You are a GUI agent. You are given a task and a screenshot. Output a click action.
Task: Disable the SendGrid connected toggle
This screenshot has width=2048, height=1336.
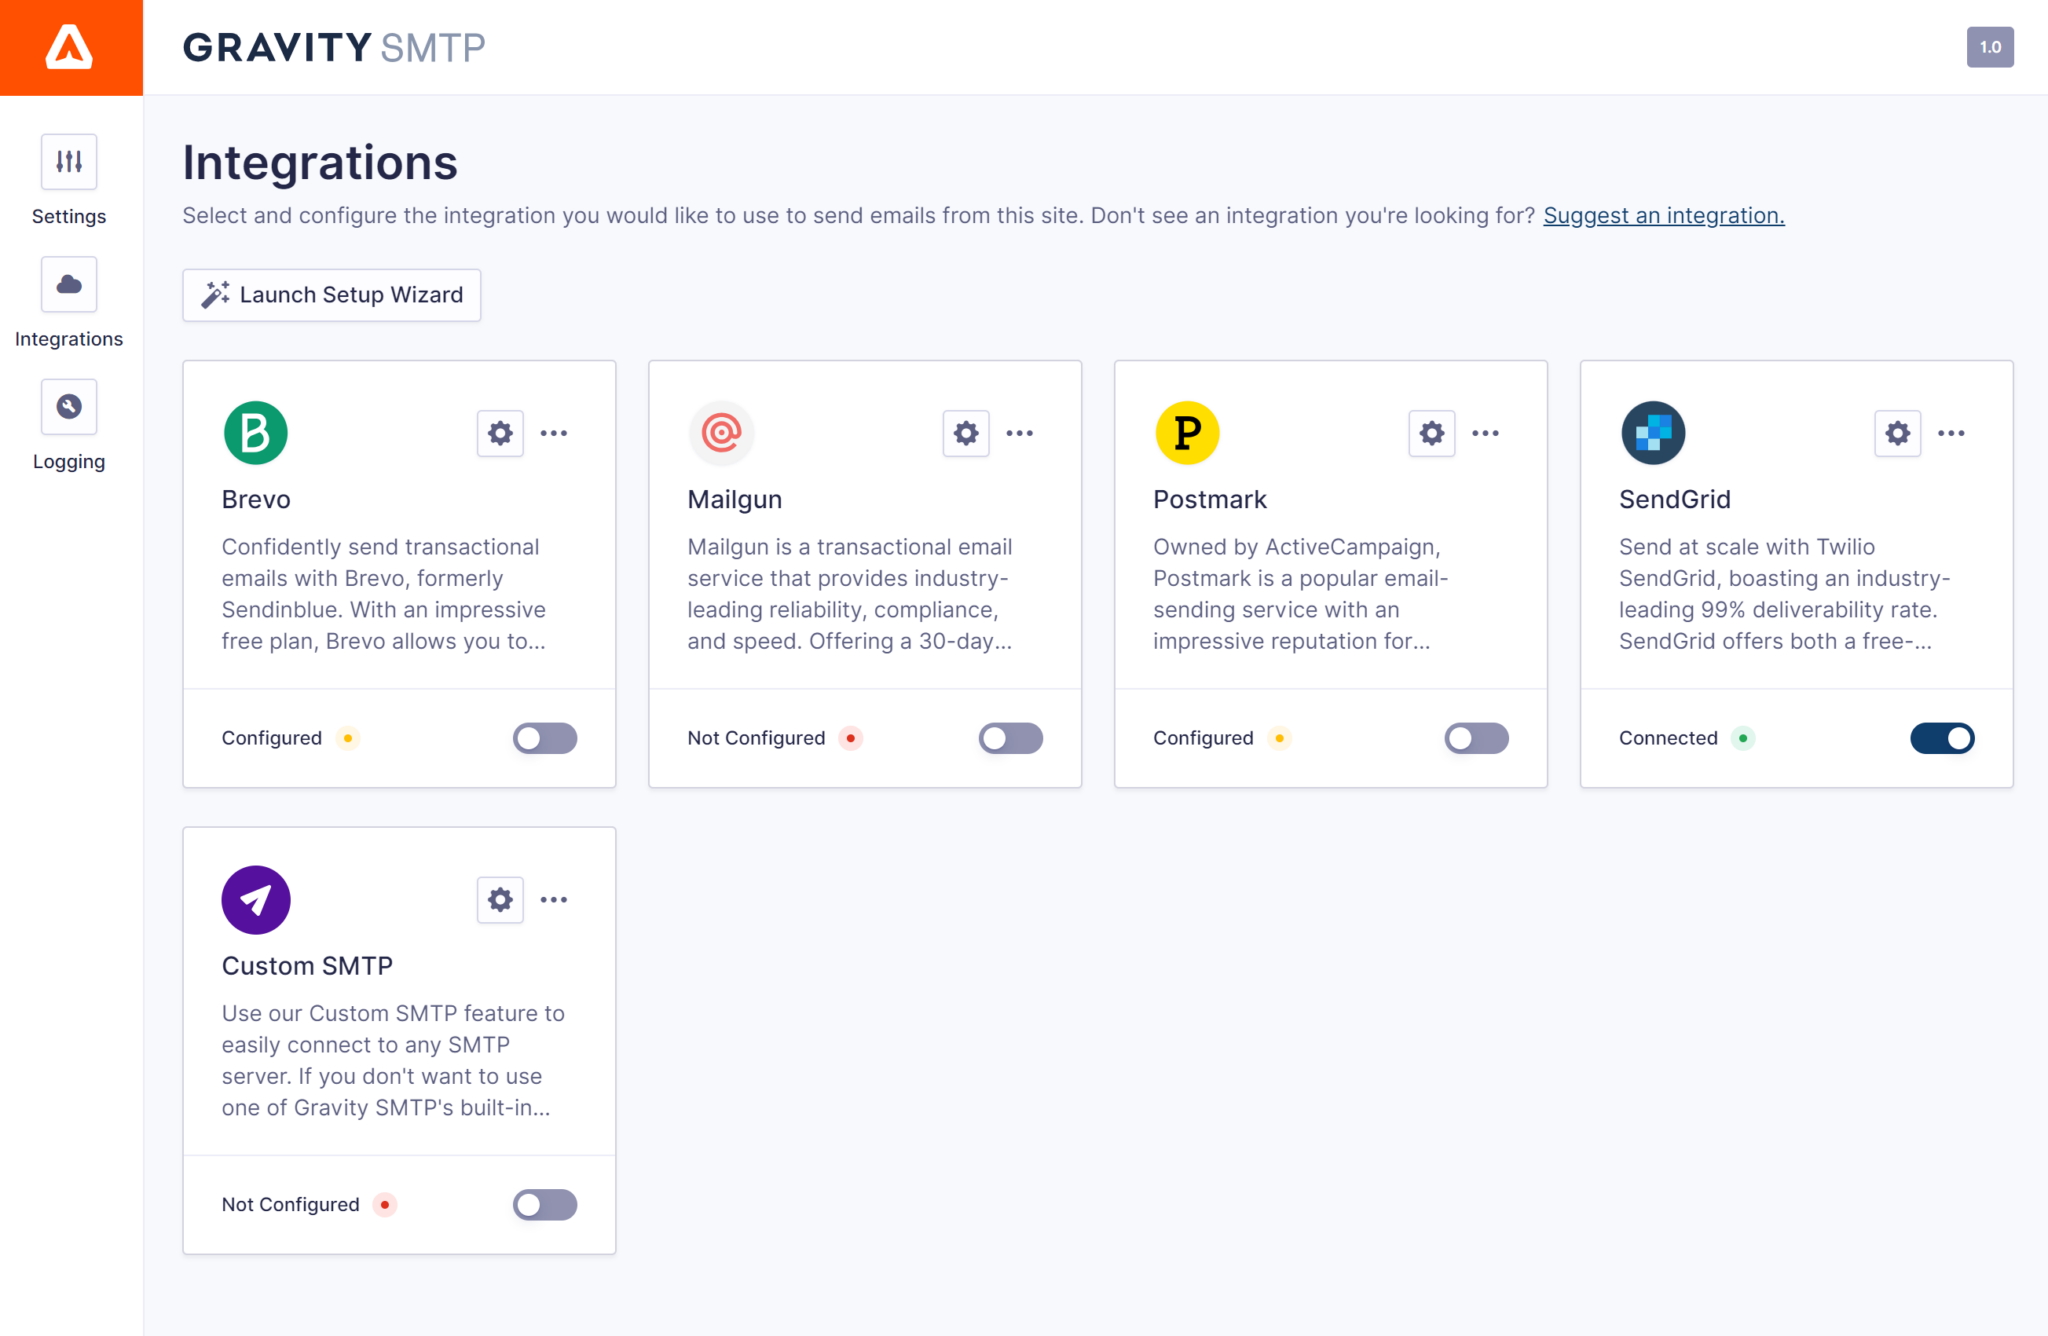click(x=1942, y=738)
